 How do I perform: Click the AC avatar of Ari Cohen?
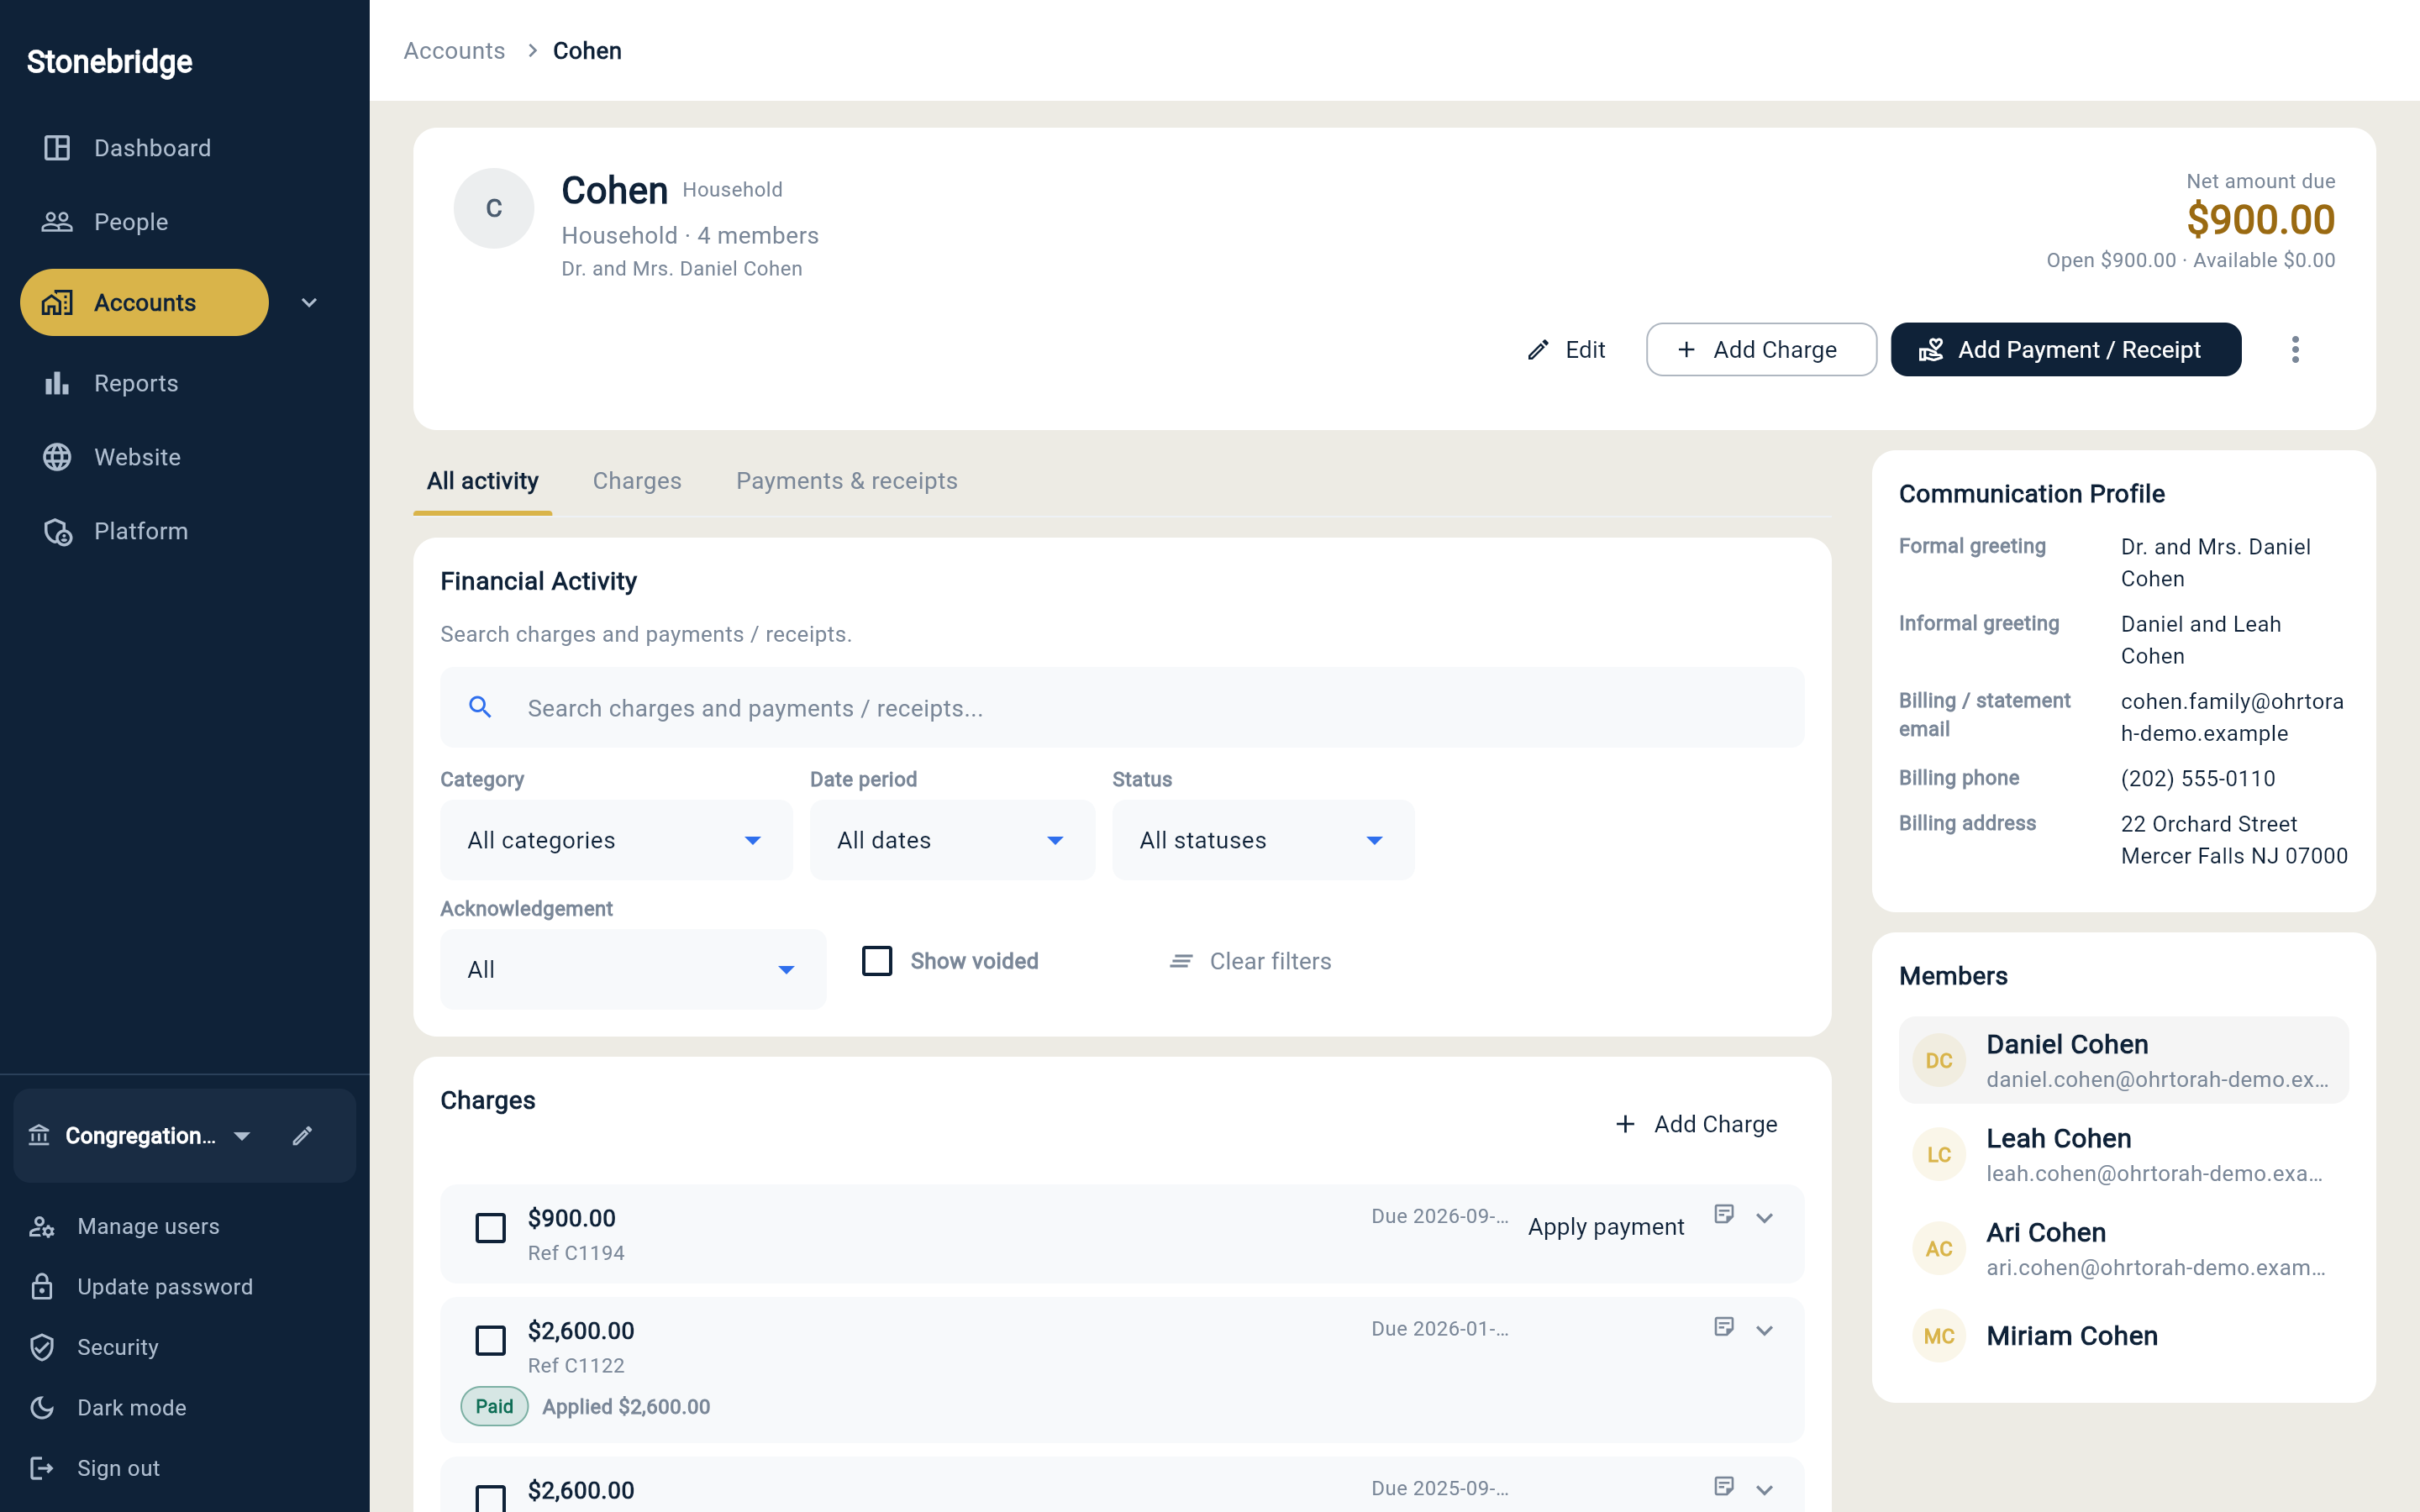coord(1939,1249)
